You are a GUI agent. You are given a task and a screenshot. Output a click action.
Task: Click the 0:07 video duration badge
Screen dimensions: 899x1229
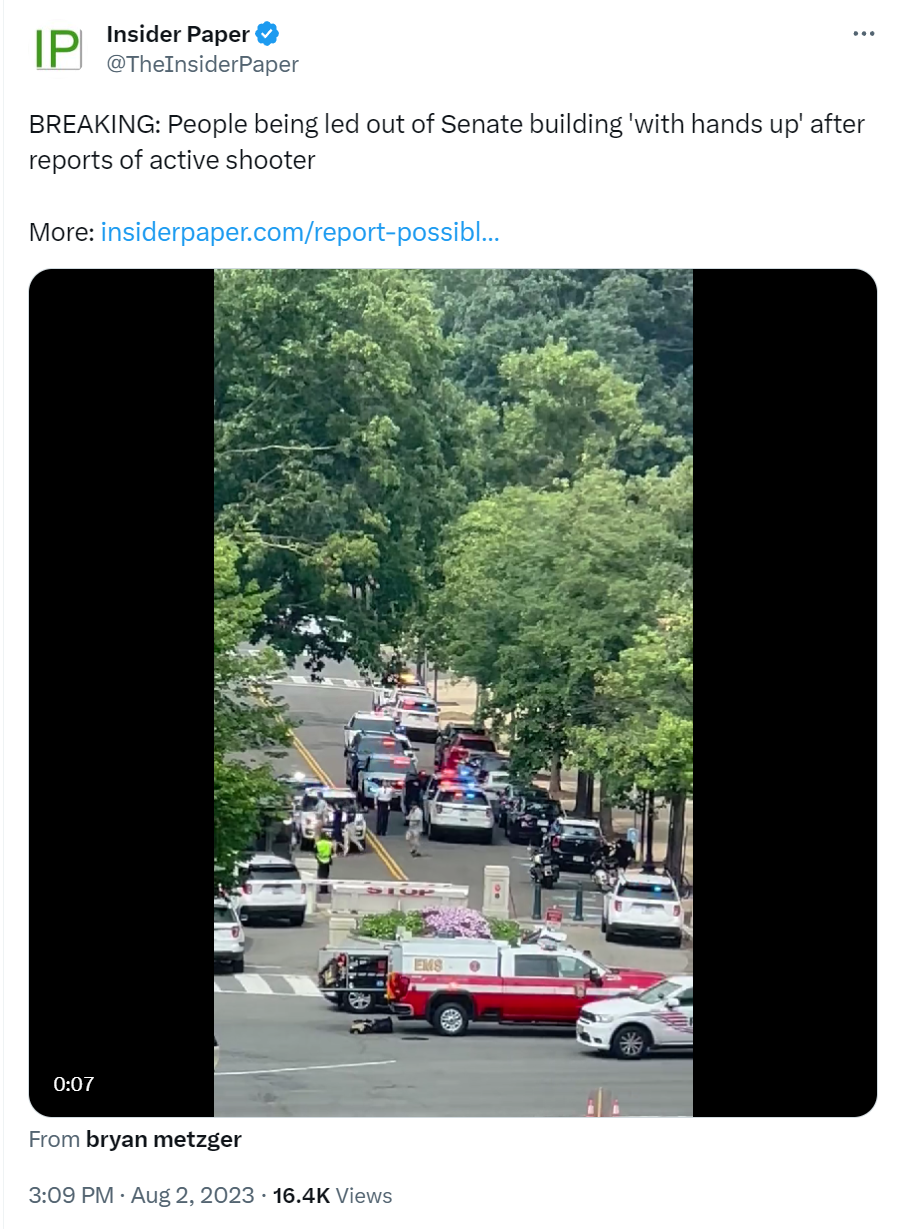(73, 1083)
